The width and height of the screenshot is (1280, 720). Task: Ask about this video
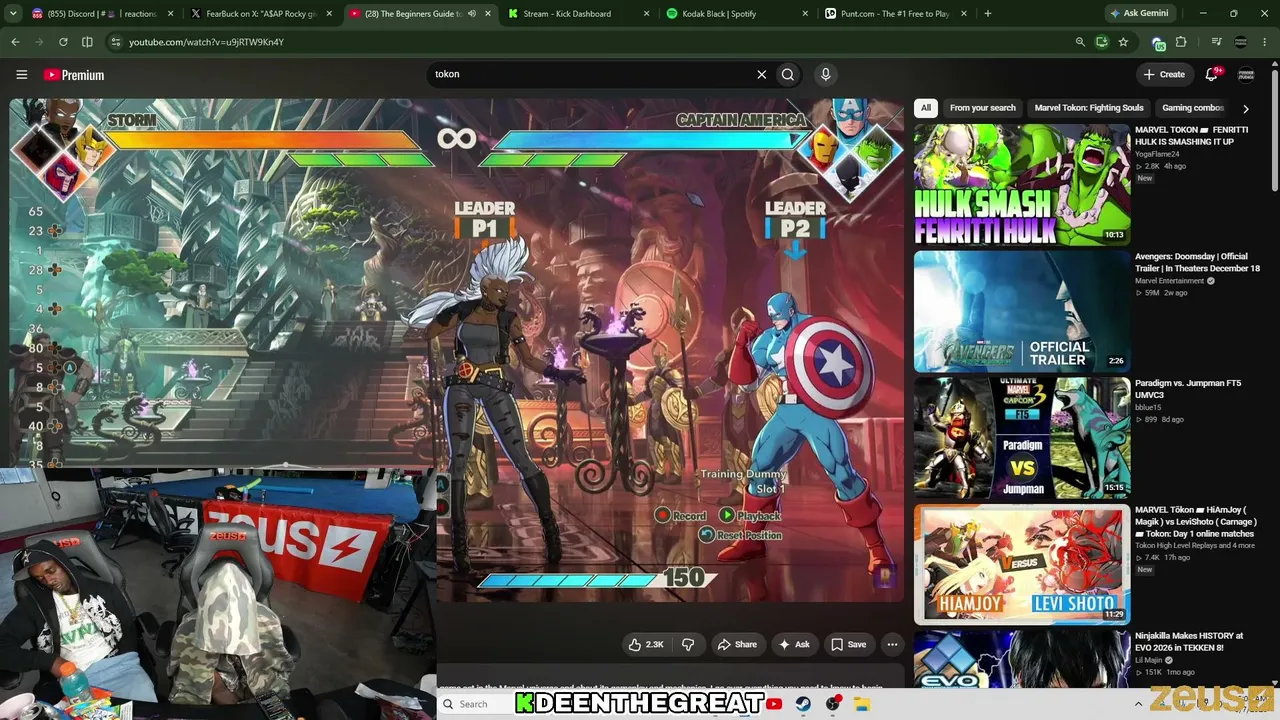click(x=794, y=645)
